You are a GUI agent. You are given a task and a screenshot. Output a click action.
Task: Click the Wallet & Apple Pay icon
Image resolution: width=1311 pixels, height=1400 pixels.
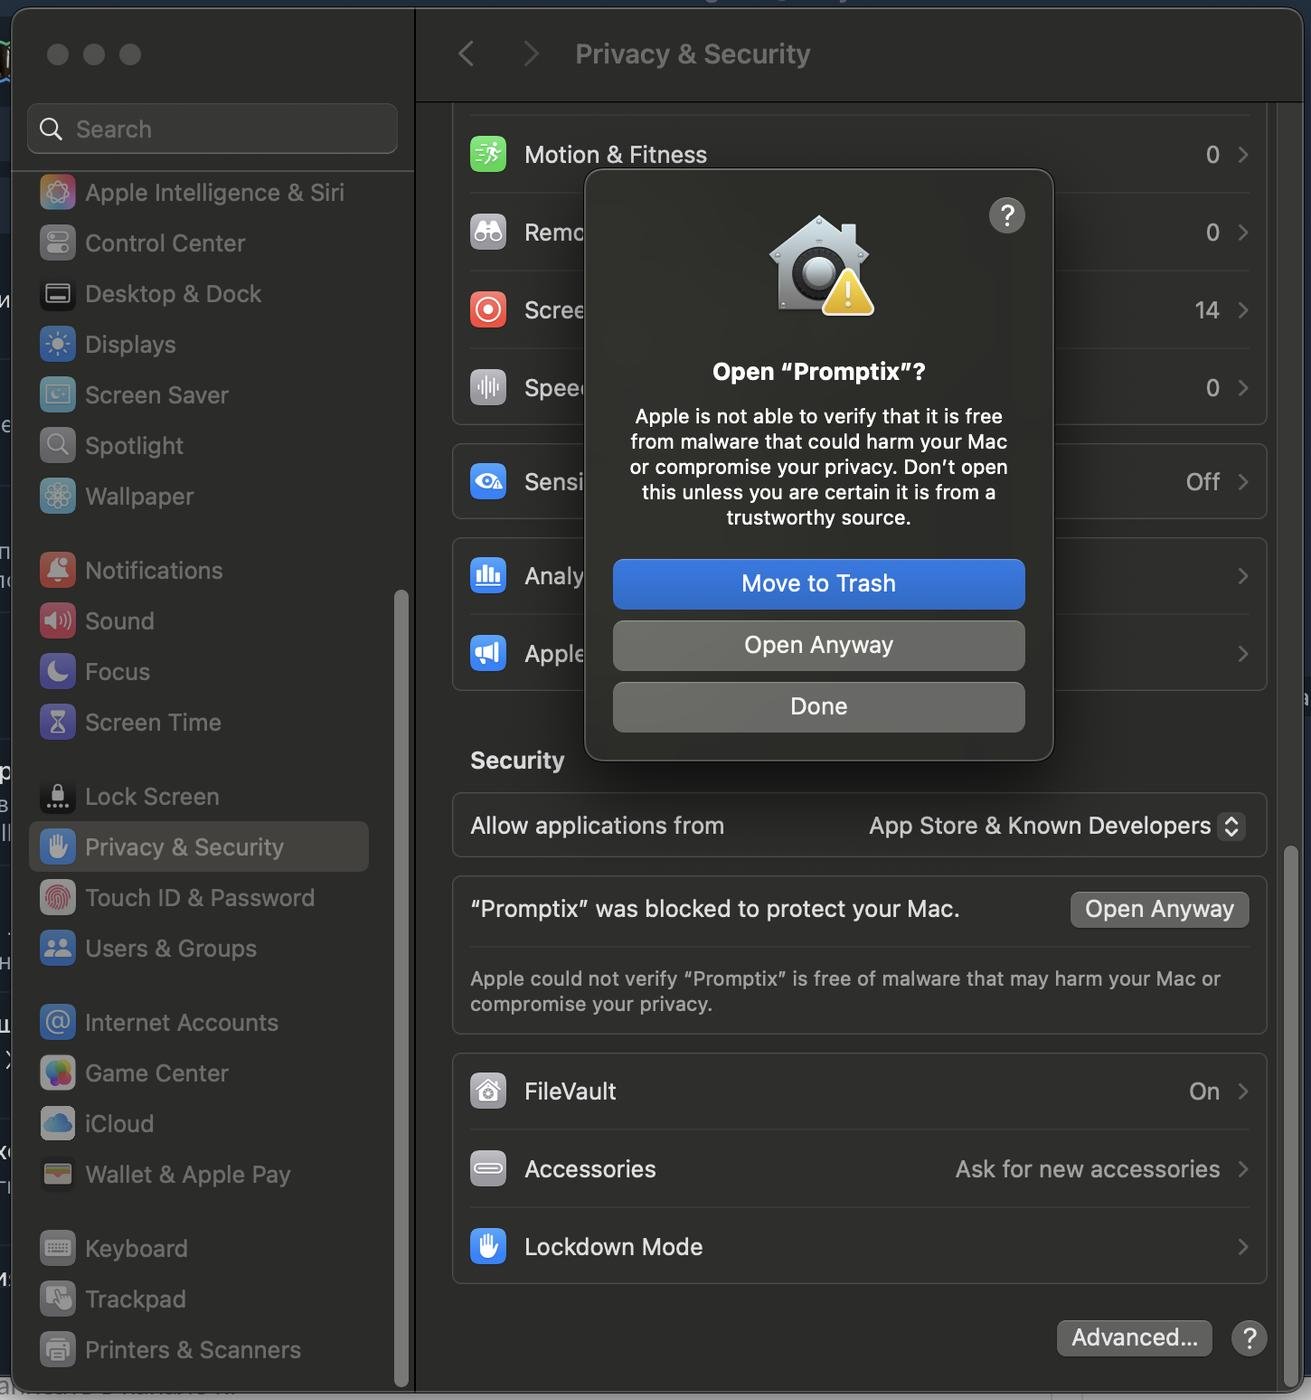click(x=57, y=1175)
